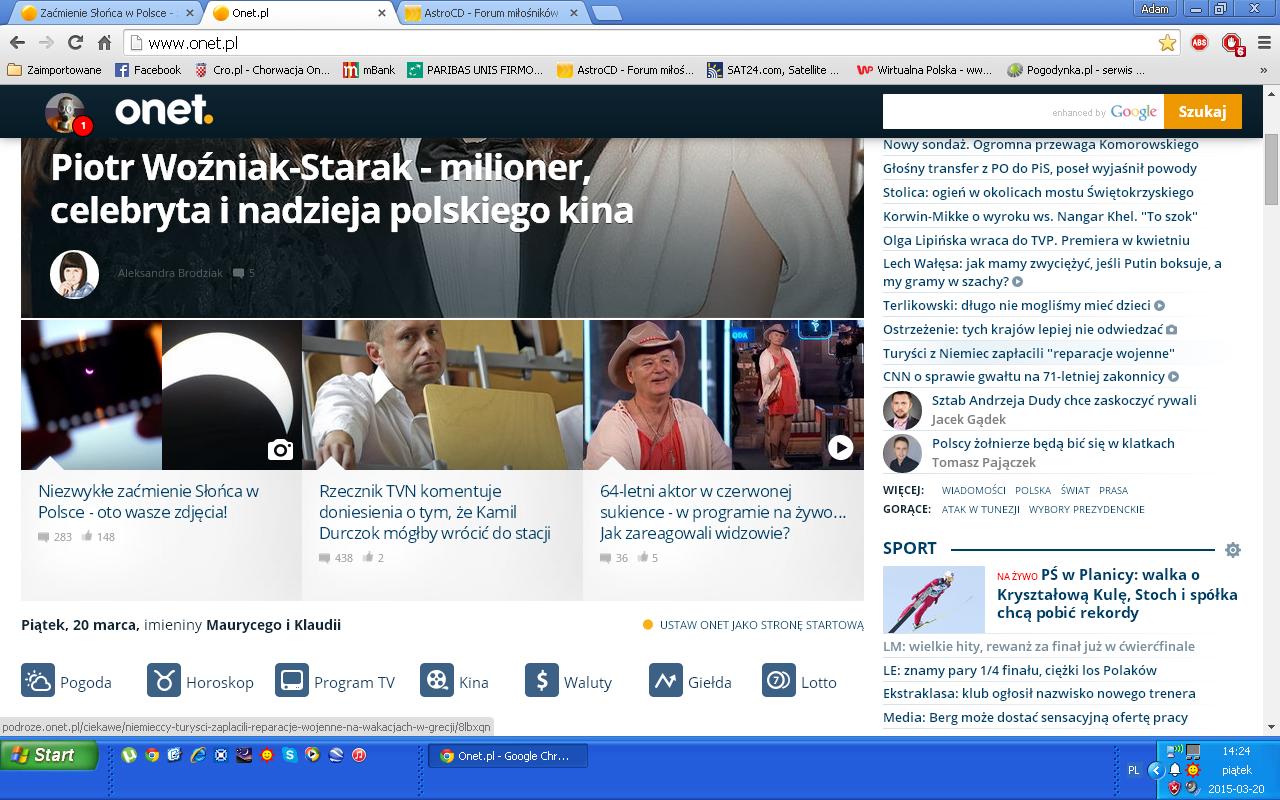
Task: Click Ustaw Onet jako stronę startową
Action: tap(753, 625)
